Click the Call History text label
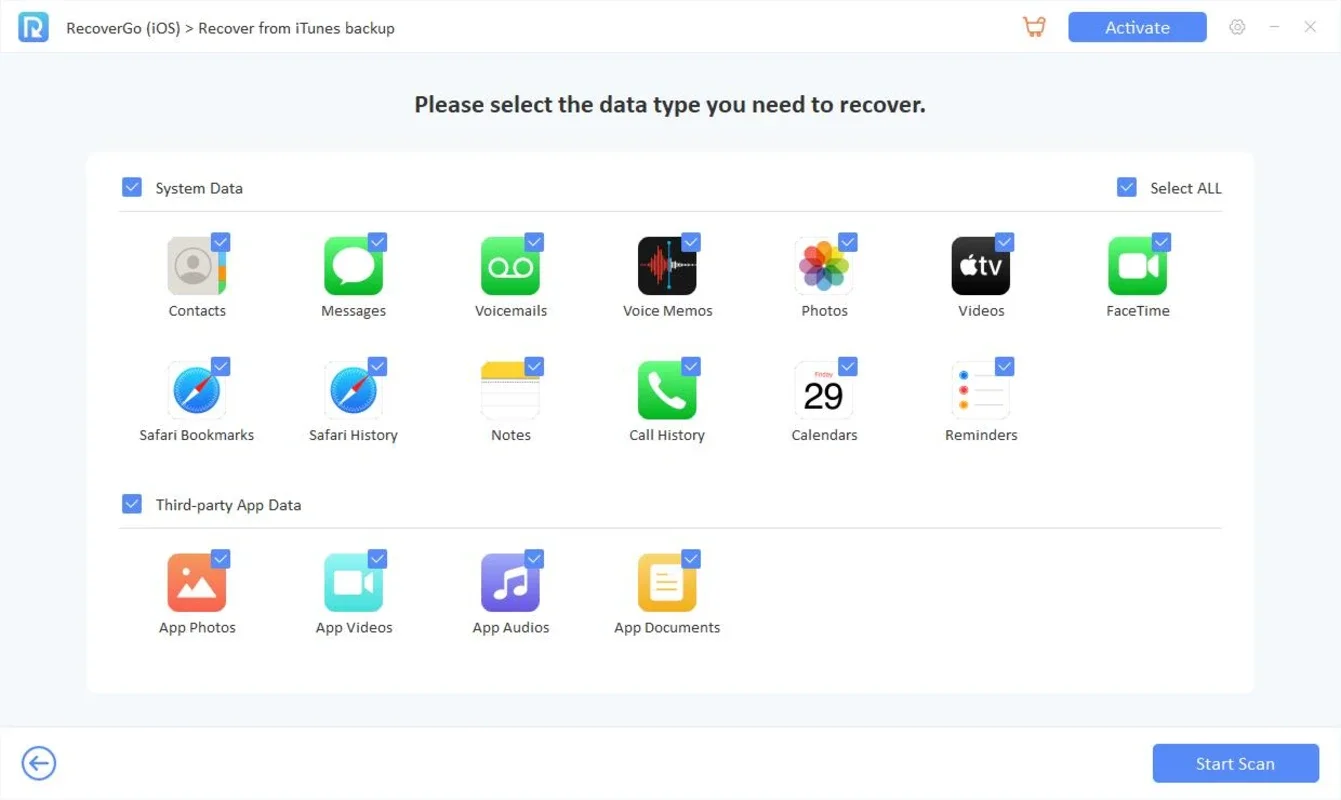Image resolution: width=1341 pixels, height=800 pixels. click(667, 435)
